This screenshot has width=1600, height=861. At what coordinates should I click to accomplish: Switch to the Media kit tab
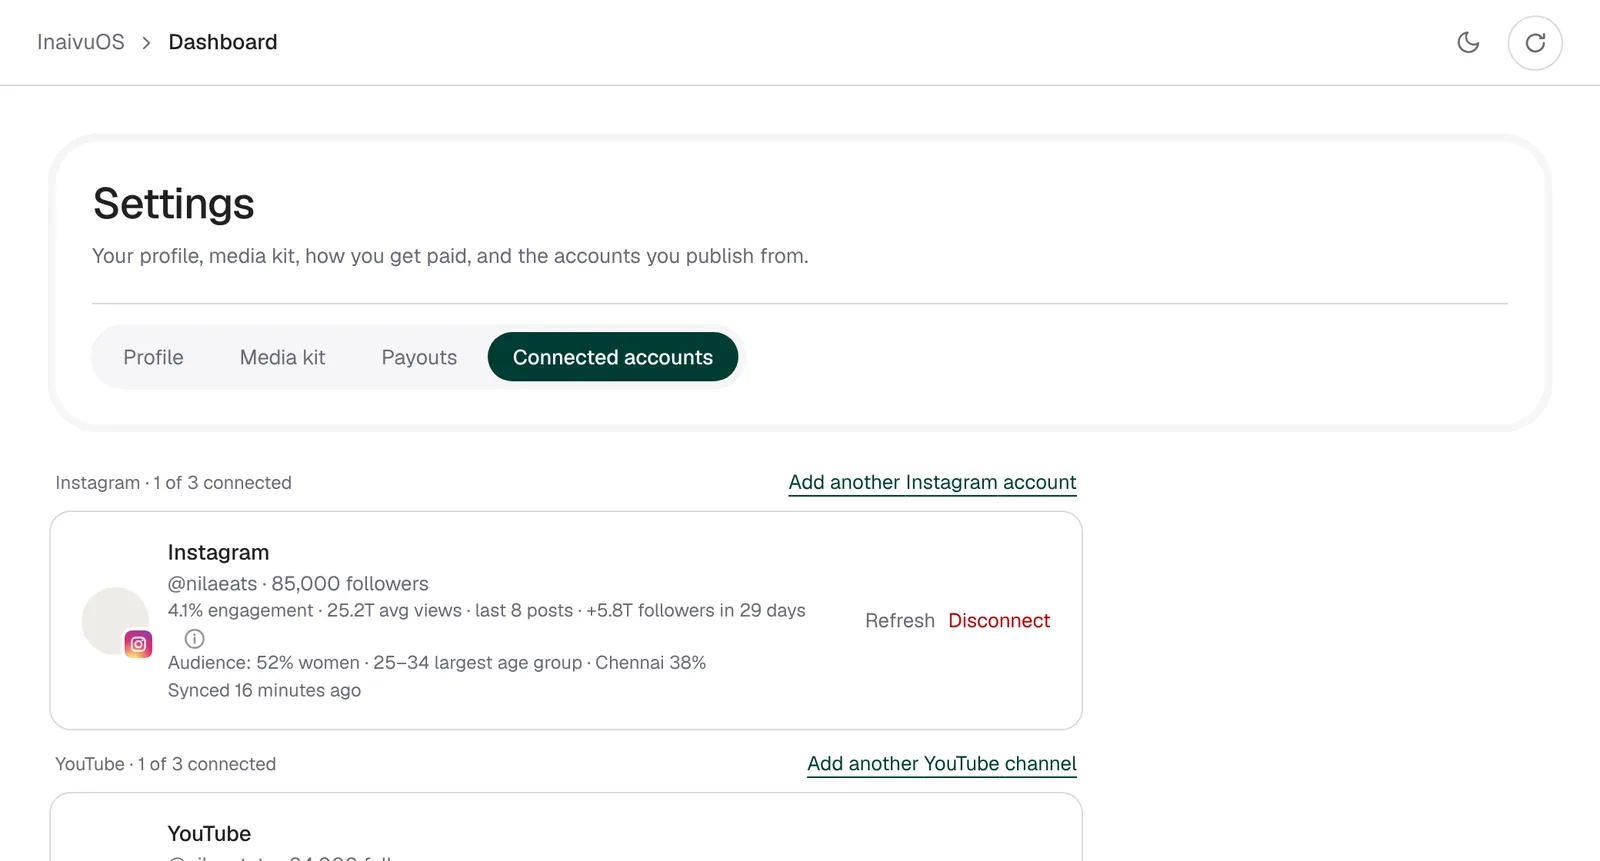click(x=282, y=357)
